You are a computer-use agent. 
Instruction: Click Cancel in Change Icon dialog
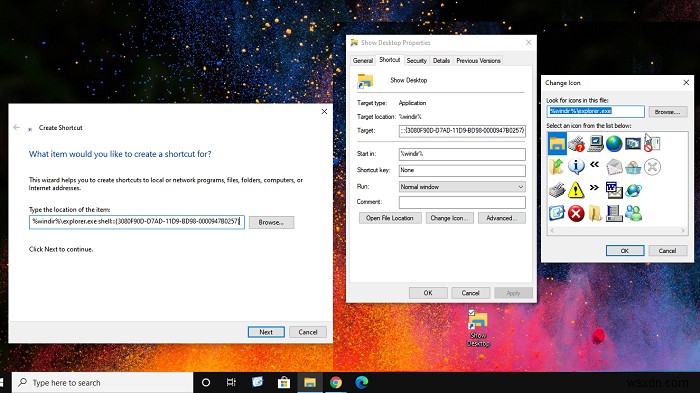pos(667,251)
